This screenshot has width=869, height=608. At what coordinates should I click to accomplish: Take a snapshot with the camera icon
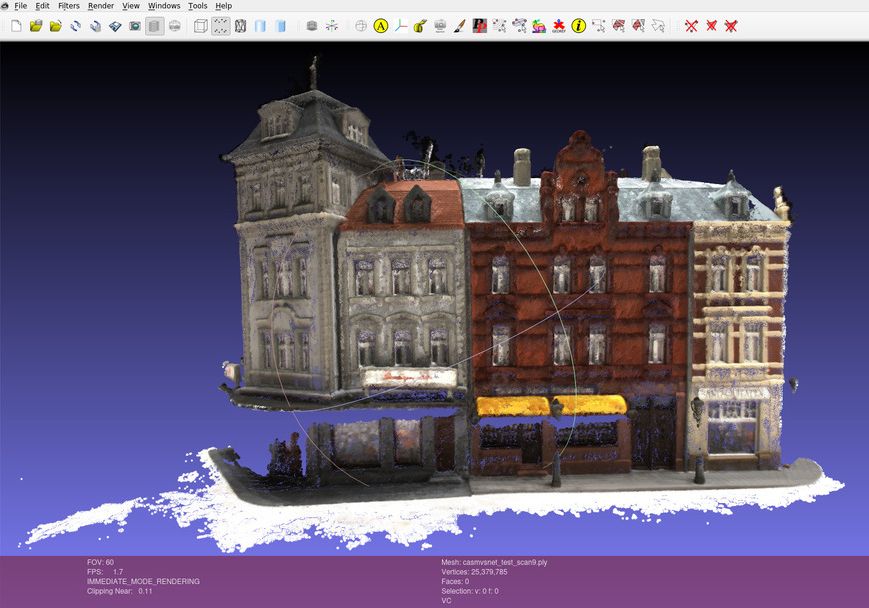coord(135,25)
